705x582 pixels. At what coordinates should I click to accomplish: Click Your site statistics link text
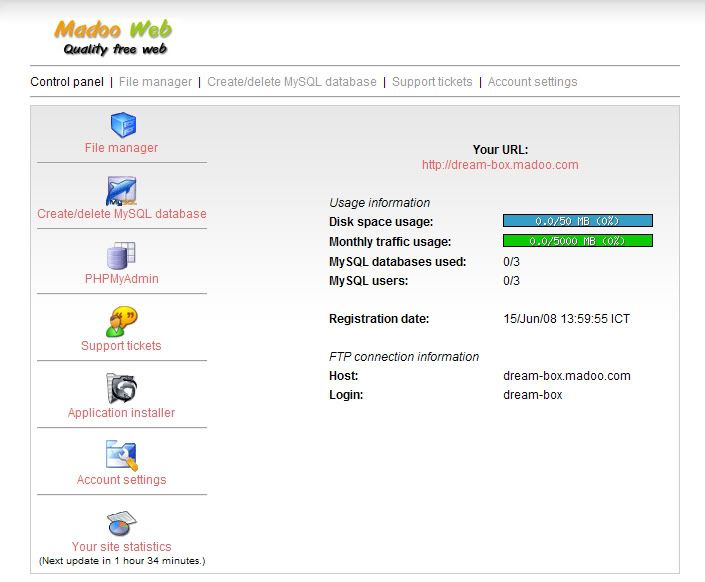pos(121,546)
